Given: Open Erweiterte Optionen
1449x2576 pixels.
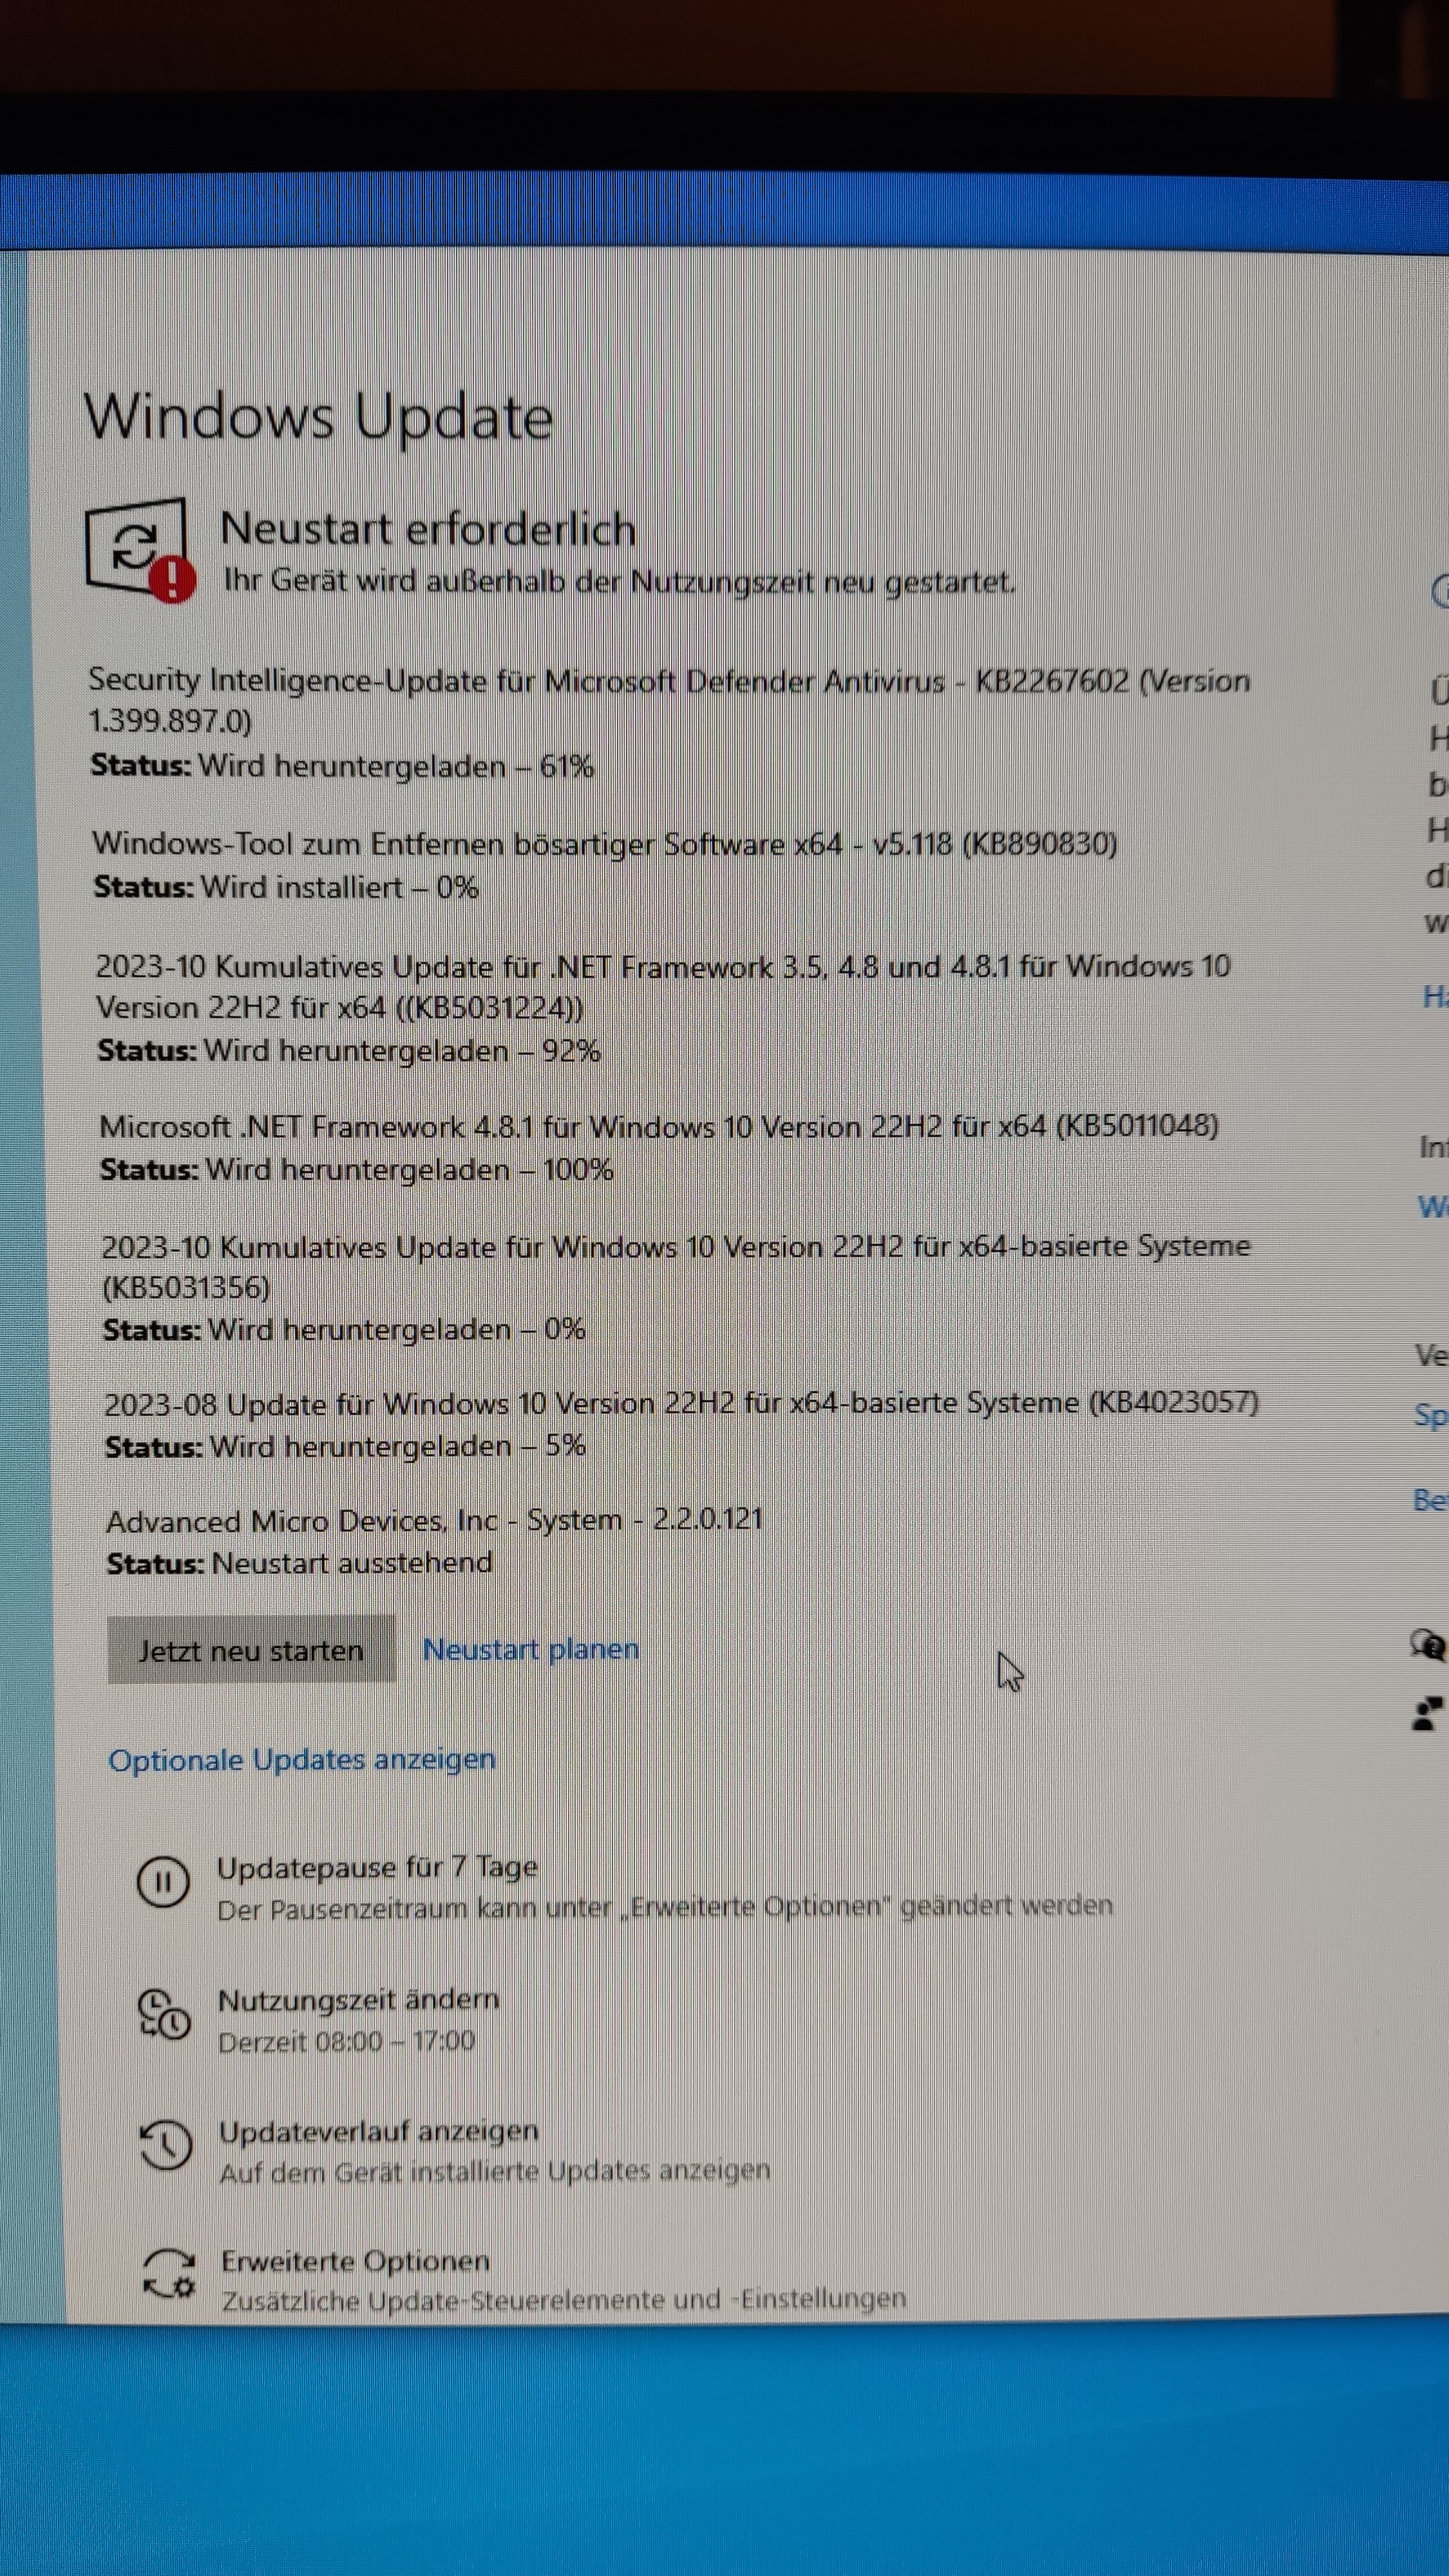Looking at the screenshot, I should (x=355, y=2261).
